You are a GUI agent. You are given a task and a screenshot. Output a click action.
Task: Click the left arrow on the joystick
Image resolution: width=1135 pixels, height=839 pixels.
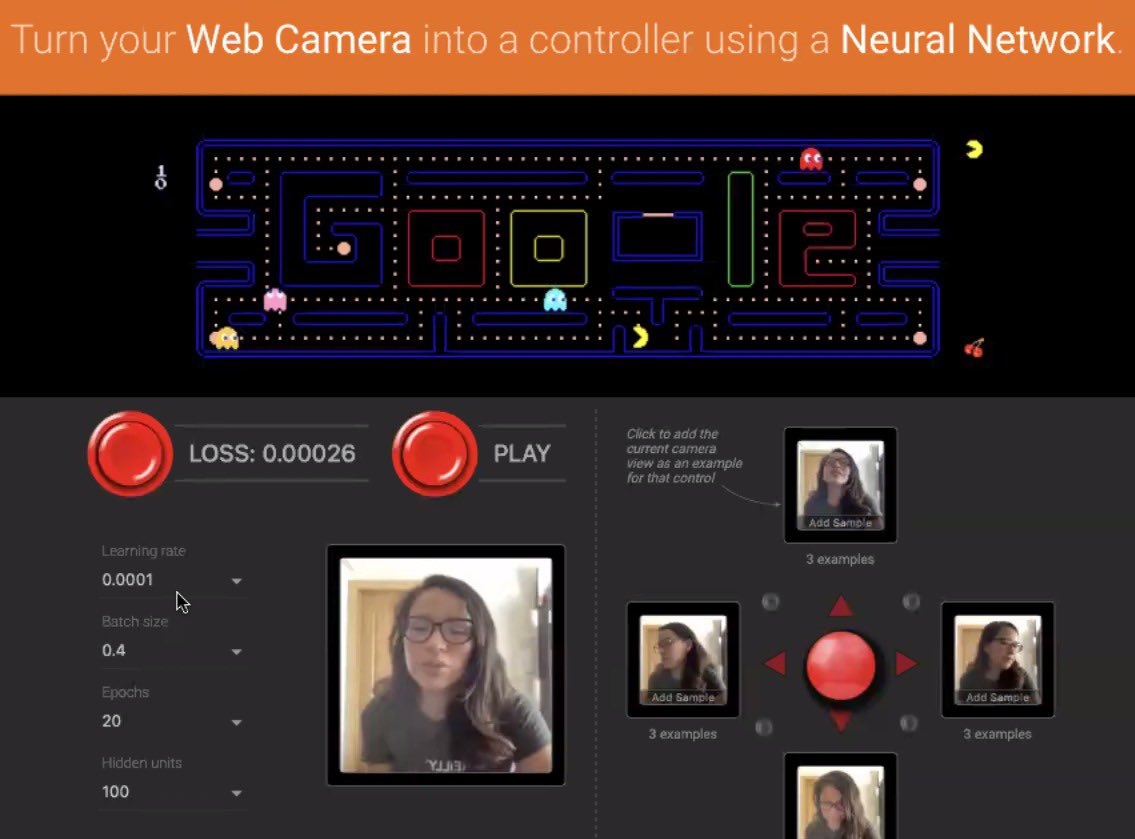coord(776,662)
